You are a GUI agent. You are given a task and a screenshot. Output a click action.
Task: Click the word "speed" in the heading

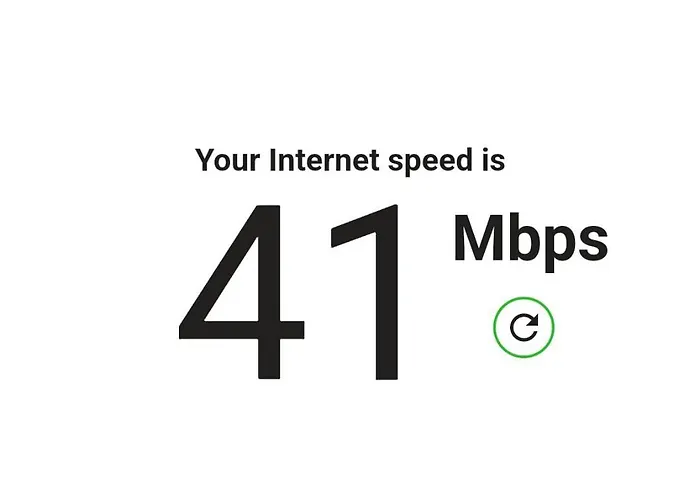coord(430,162)
